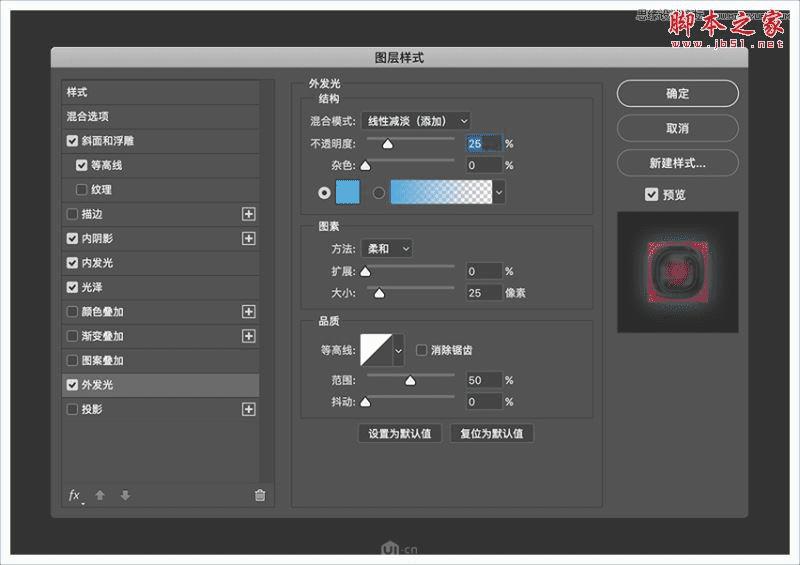800x565 pixels.
Task: Open the blue glow color swatch
Action: click(x=347, y=192)
